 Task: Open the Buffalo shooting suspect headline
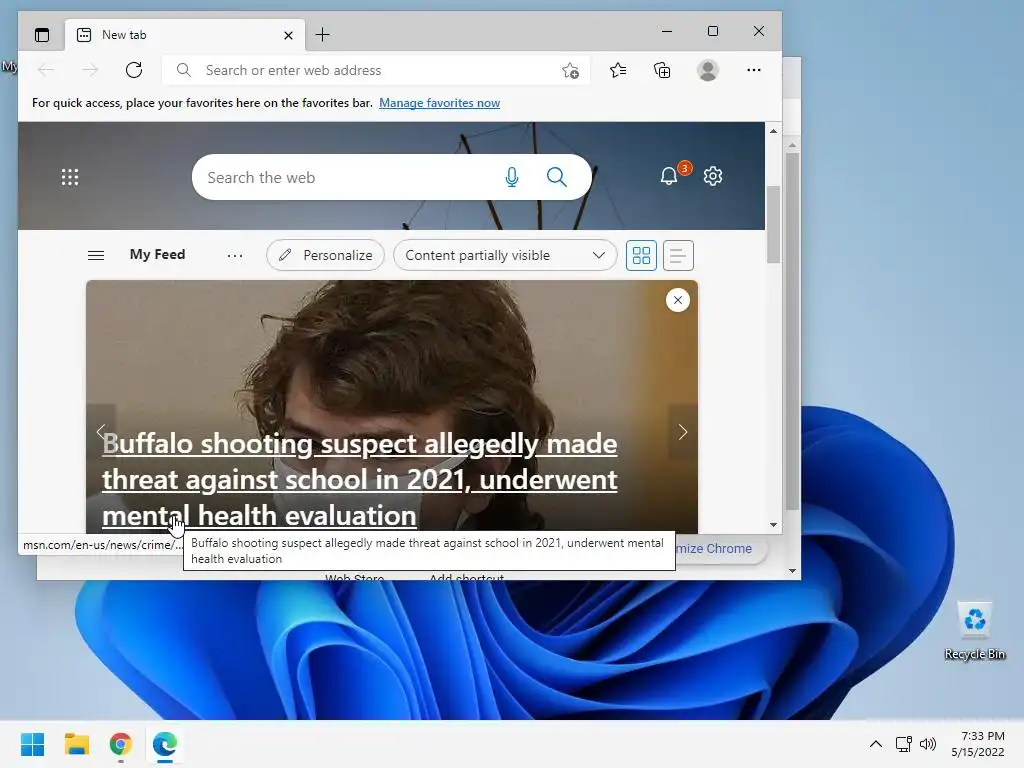coord(360,479)
